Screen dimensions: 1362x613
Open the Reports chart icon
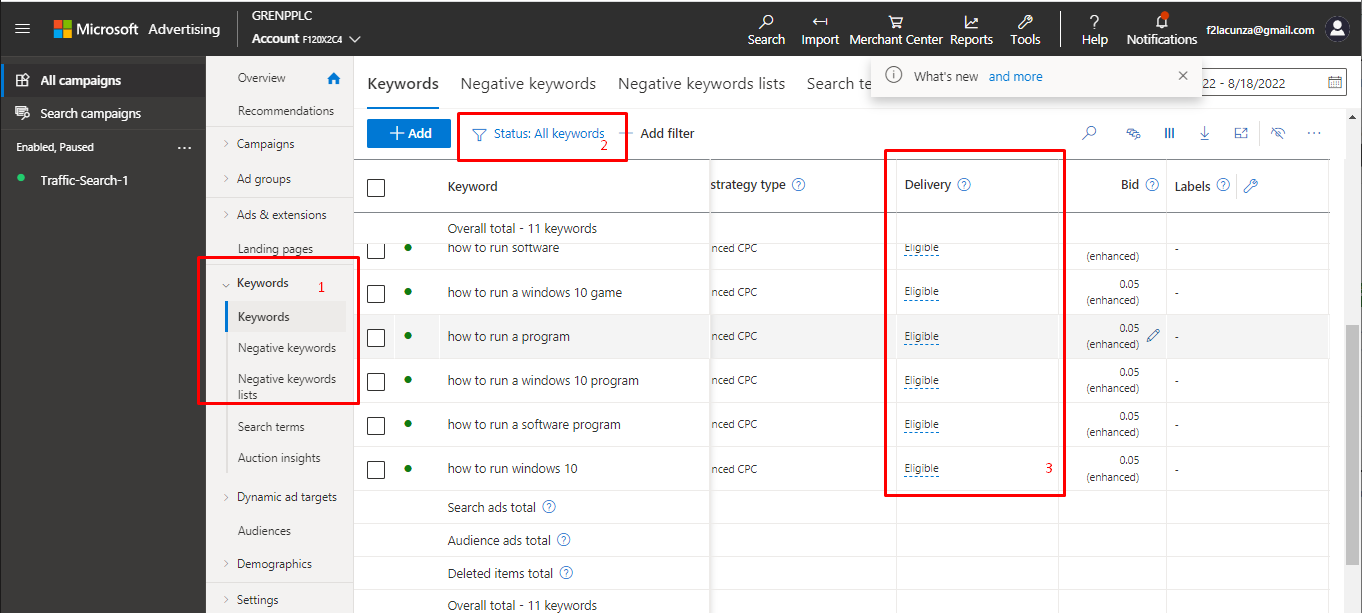971,22
